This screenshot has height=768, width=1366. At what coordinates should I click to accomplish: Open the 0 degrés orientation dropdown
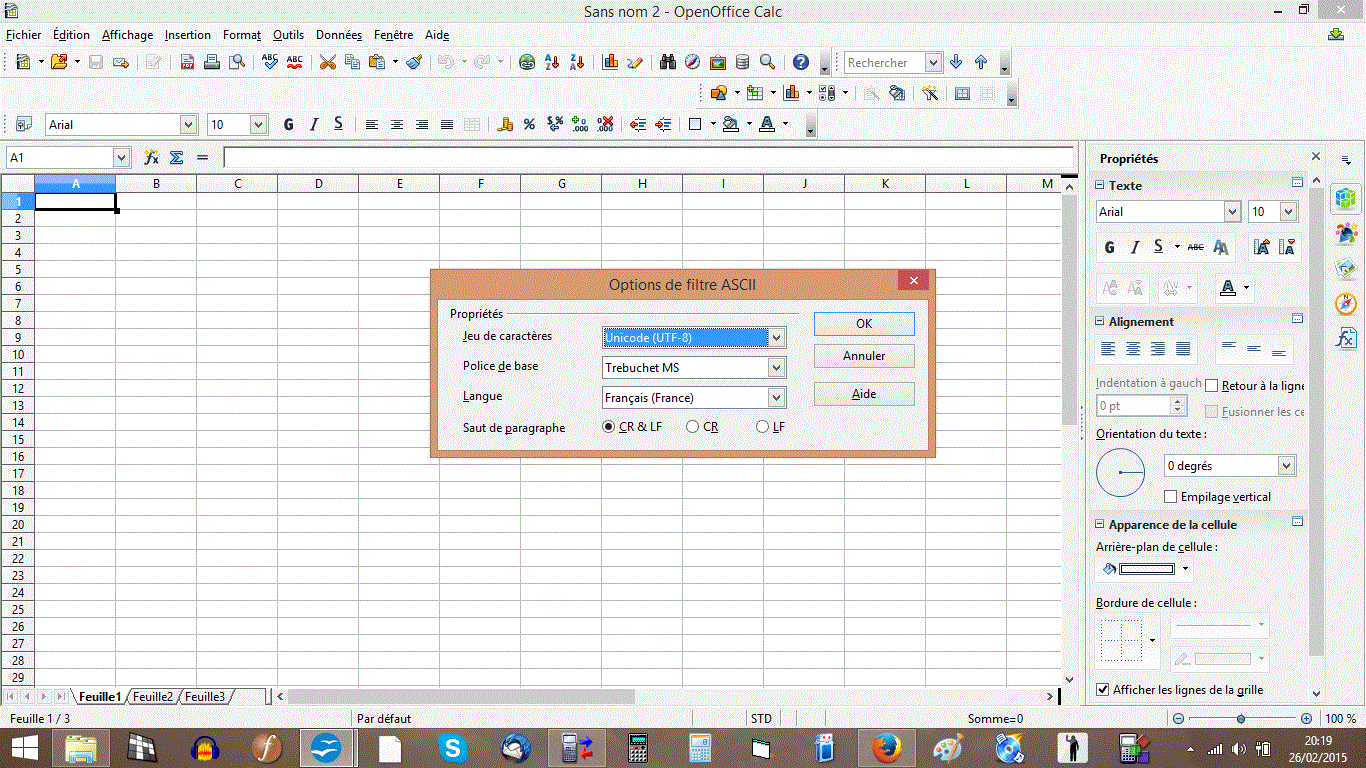[x=1287, y=466]
